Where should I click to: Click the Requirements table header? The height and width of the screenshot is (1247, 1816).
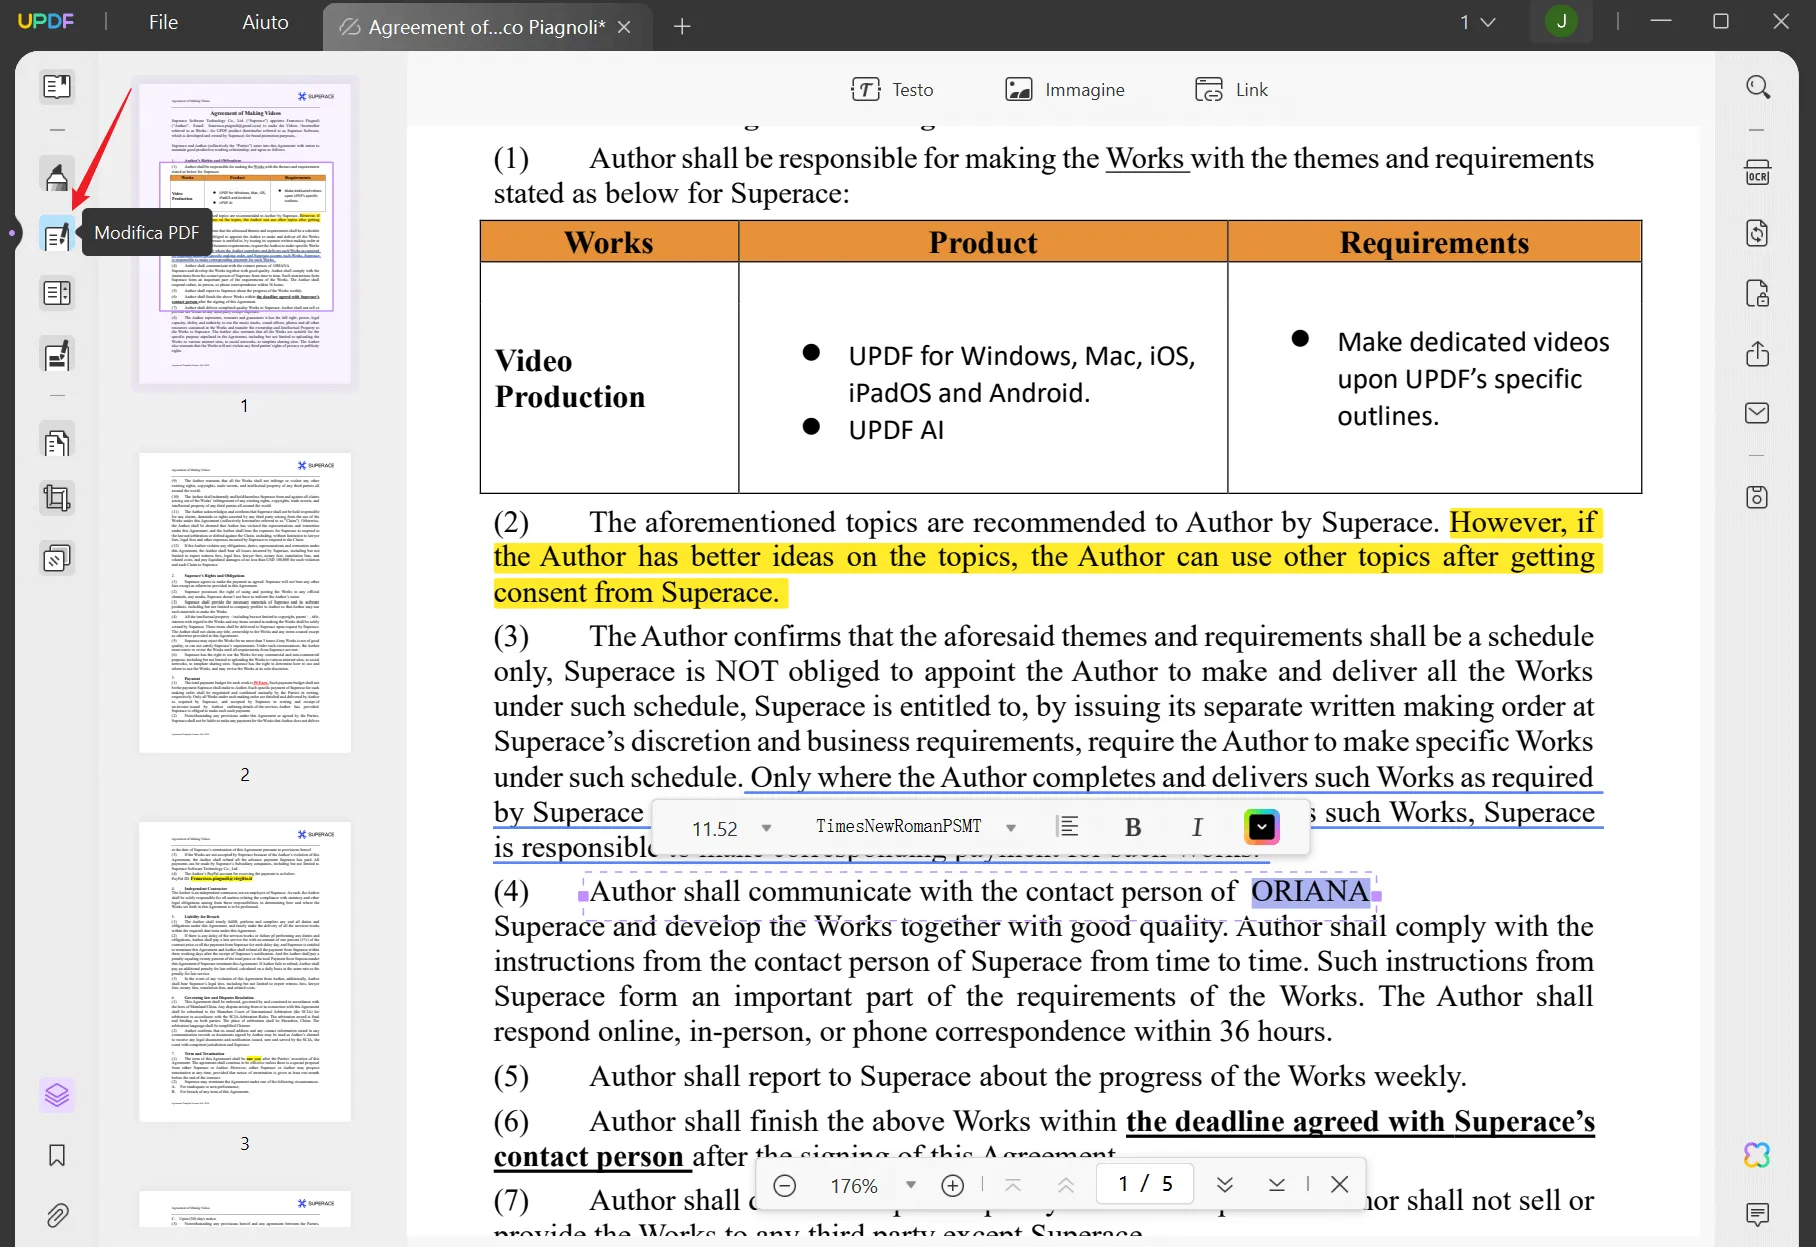pos(1434,242)
